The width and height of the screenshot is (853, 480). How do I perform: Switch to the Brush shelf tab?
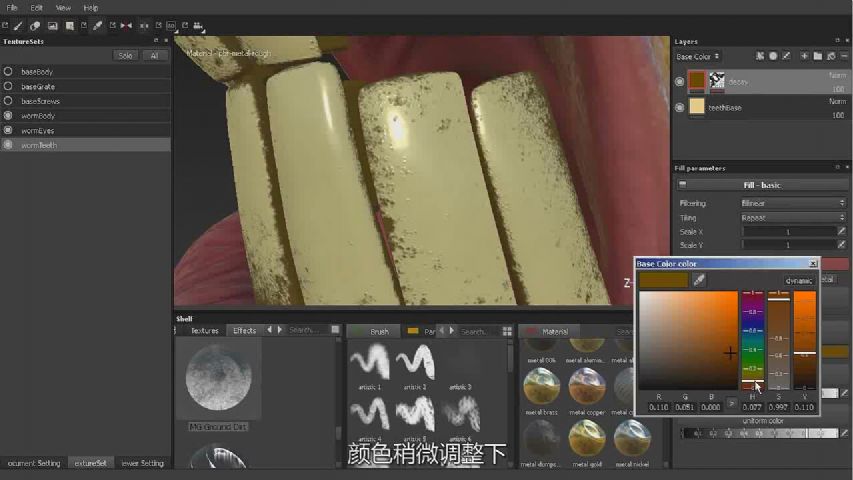(374, 331)
